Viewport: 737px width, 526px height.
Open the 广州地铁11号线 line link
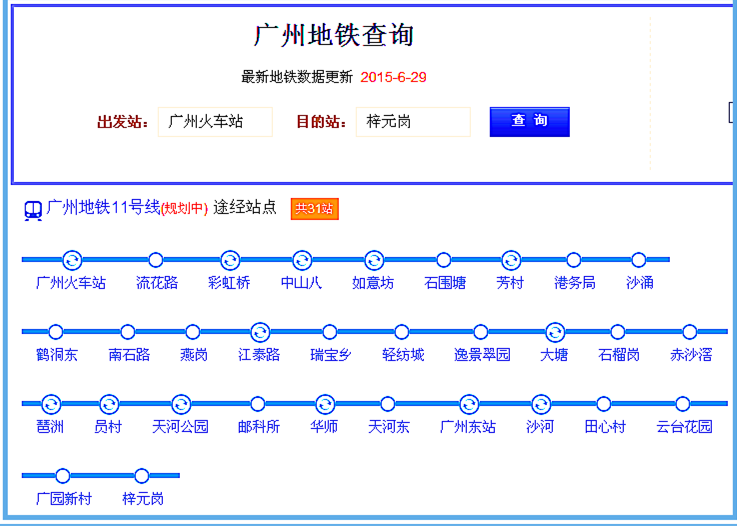[103, 207]
